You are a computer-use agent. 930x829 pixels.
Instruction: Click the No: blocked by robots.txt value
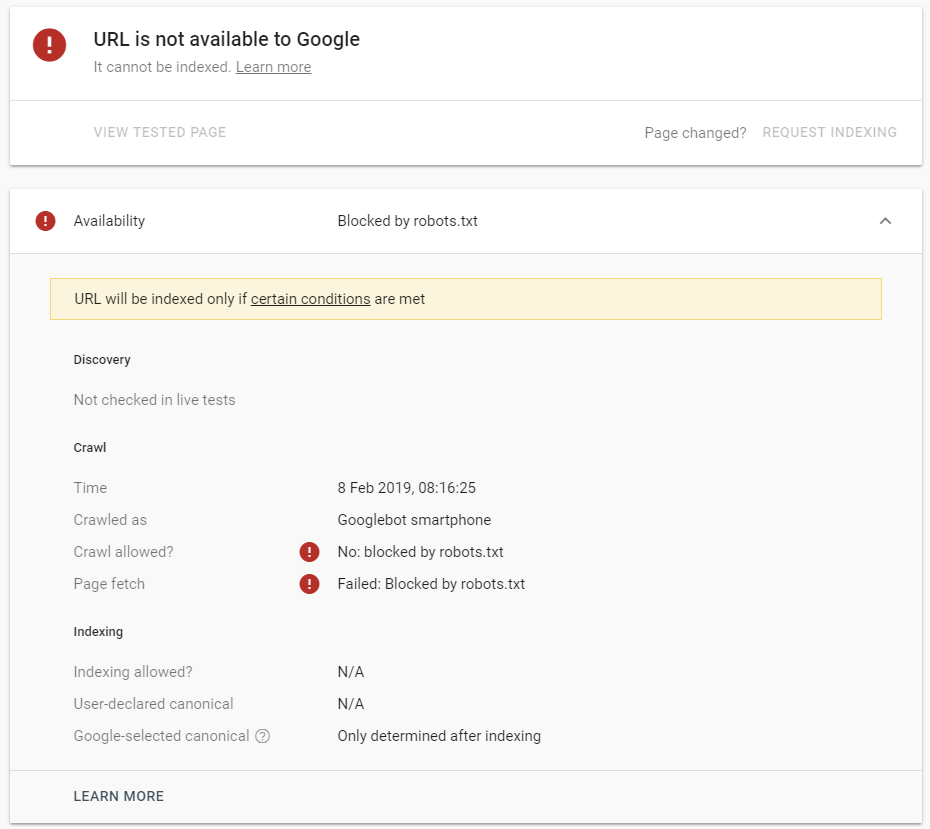click(421, 552)
